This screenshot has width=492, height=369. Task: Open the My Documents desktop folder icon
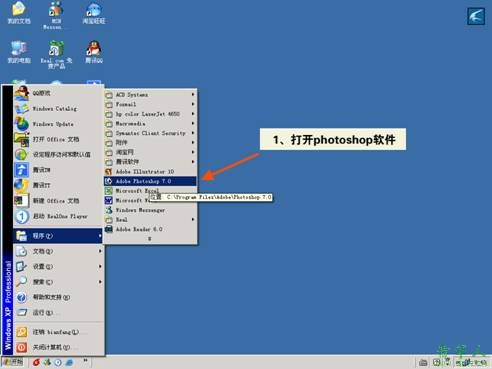(x=19, y=9)
